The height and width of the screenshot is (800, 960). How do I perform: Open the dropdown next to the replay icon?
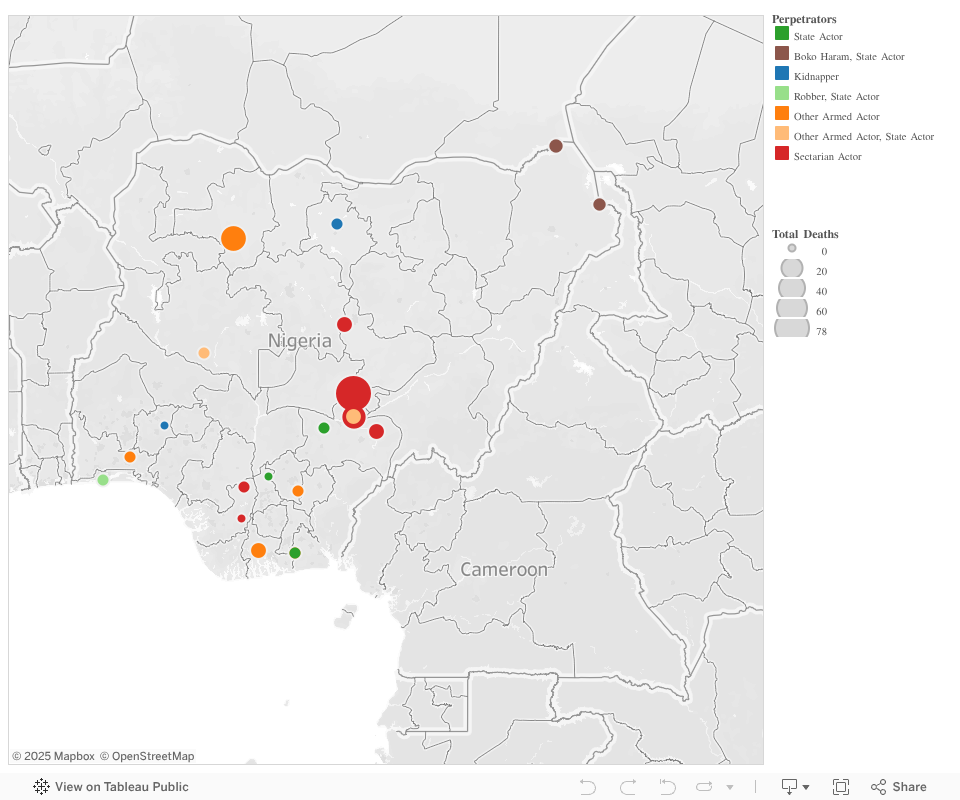730,787
